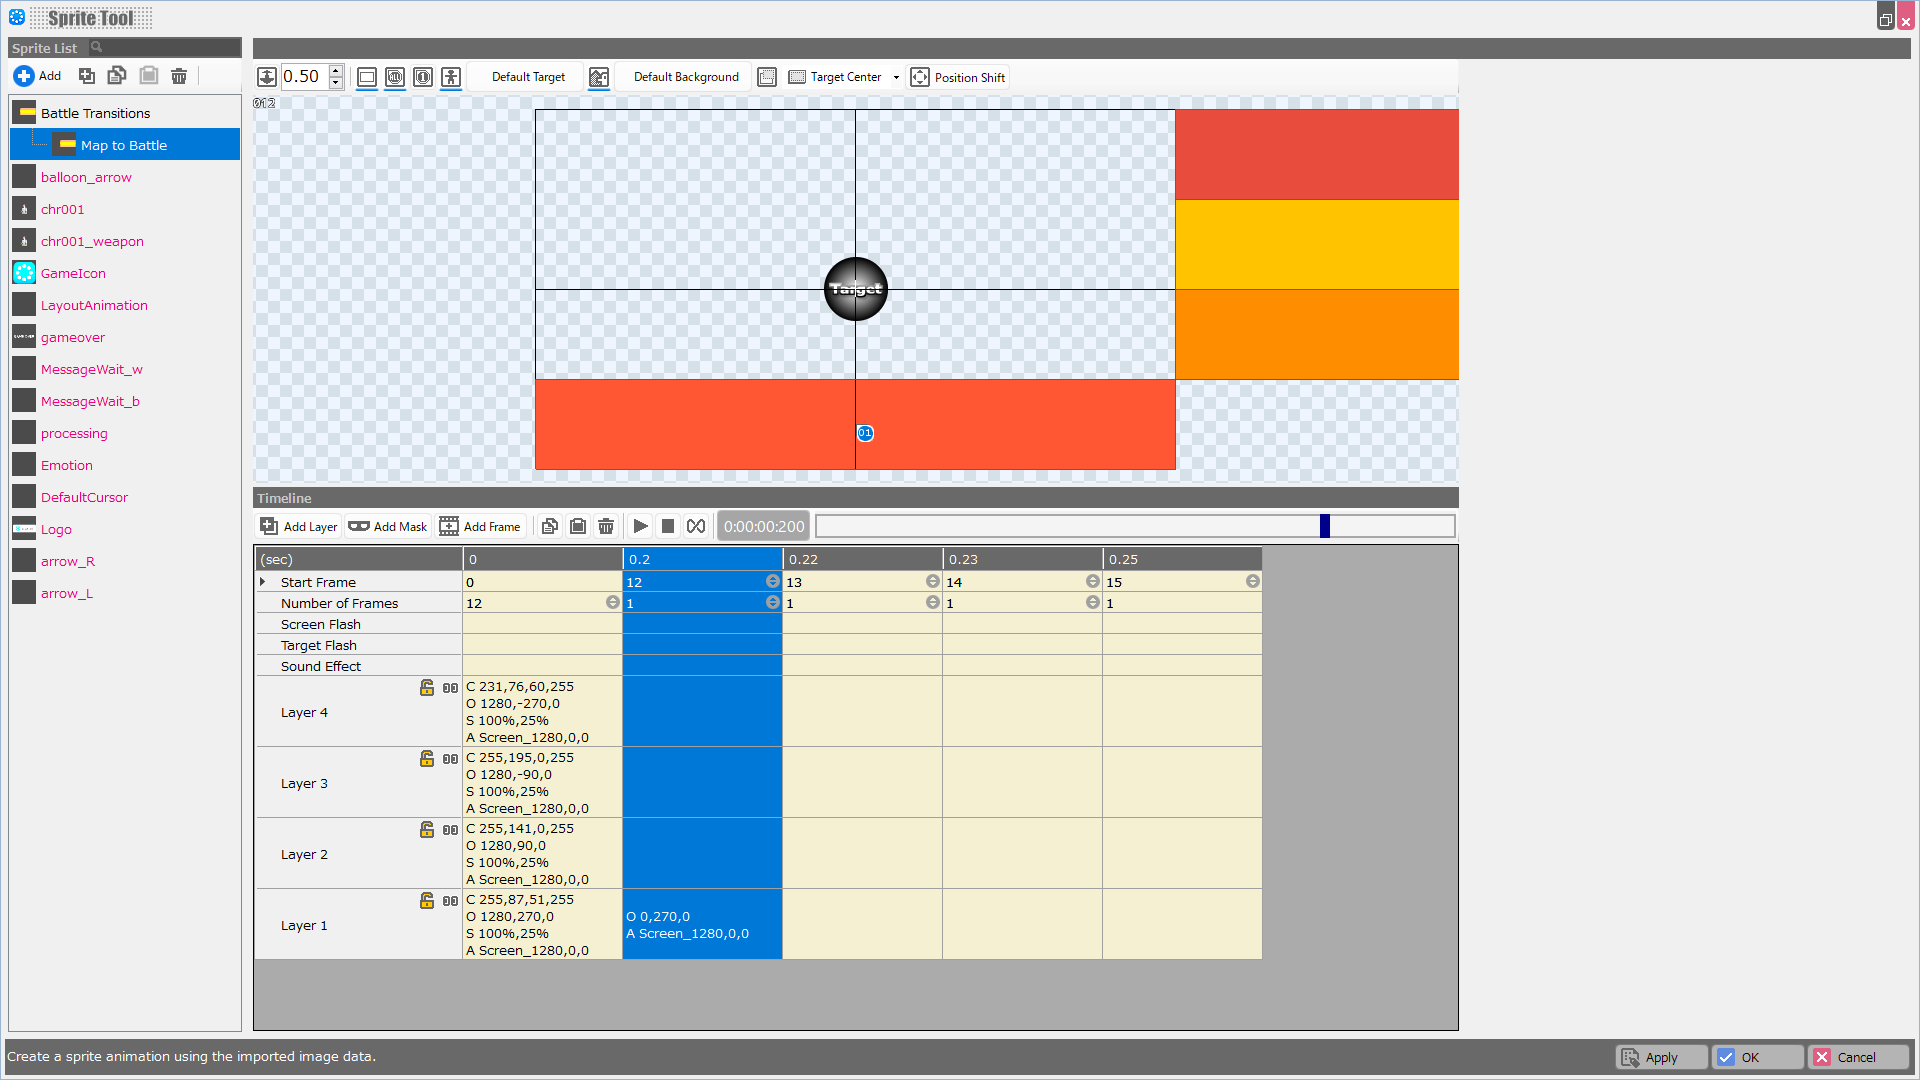Viewport: 1920px width, 1080px height.
Task: Toggle Layer 2 link icon
Action: [x=451, y=830]
